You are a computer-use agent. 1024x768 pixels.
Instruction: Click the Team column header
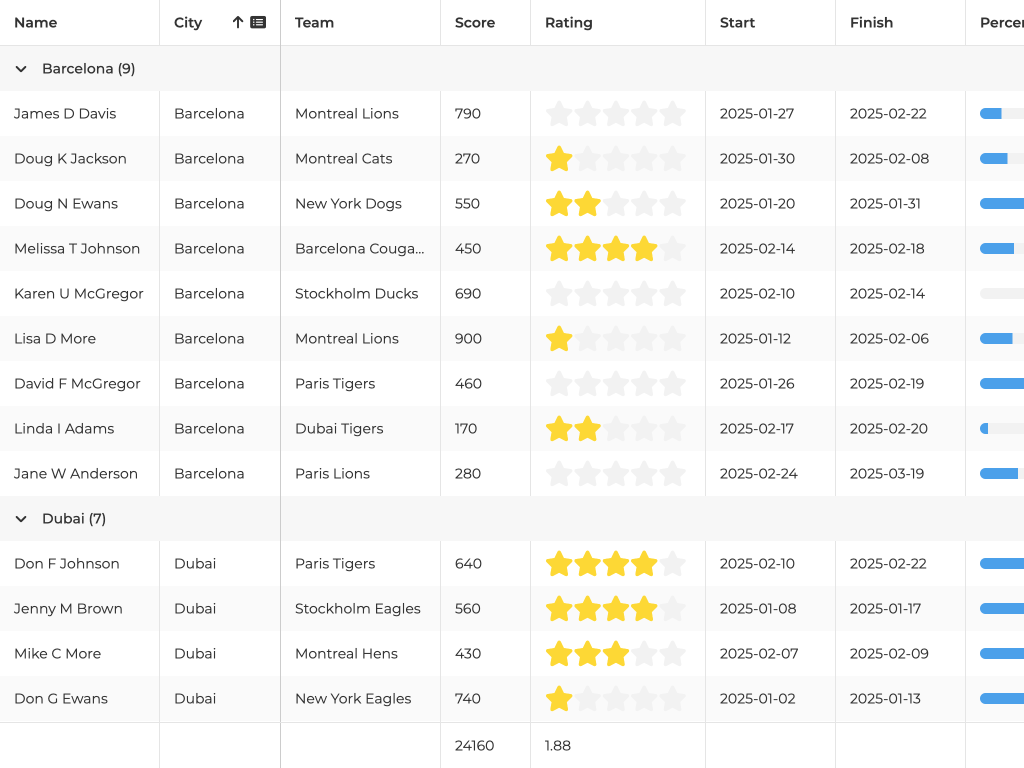point(314,22)
